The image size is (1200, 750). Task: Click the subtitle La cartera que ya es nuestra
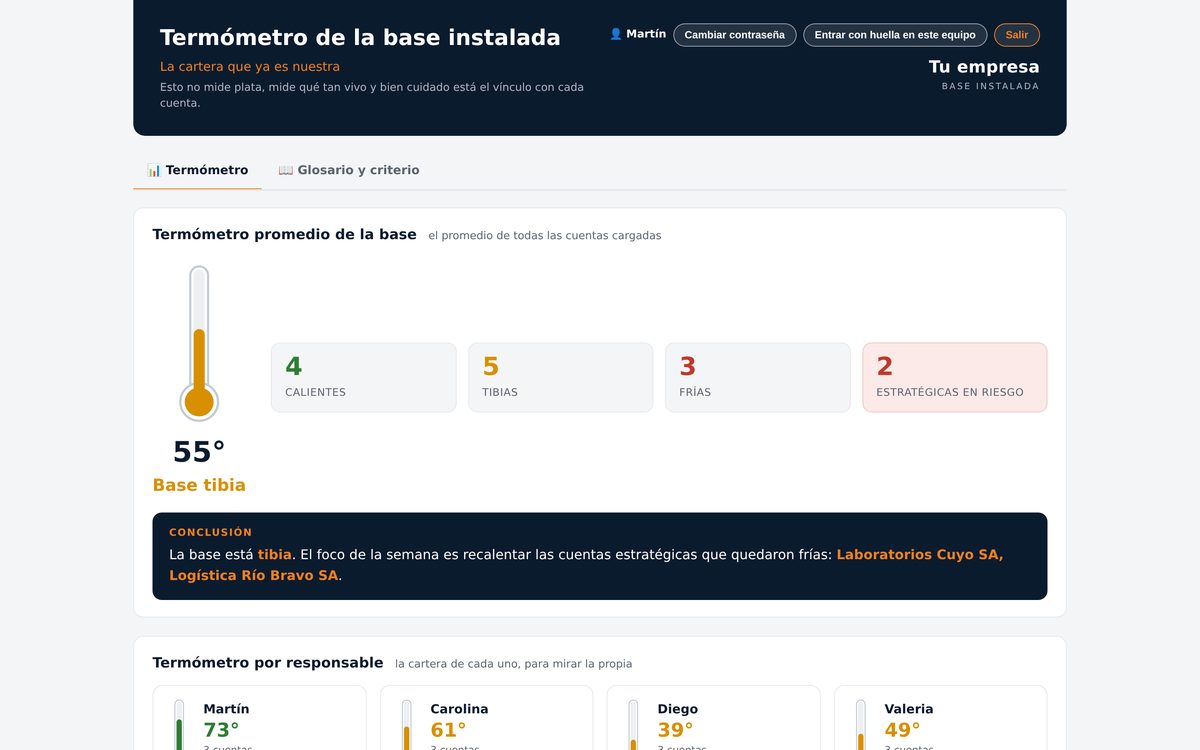(x=250, y=66)
